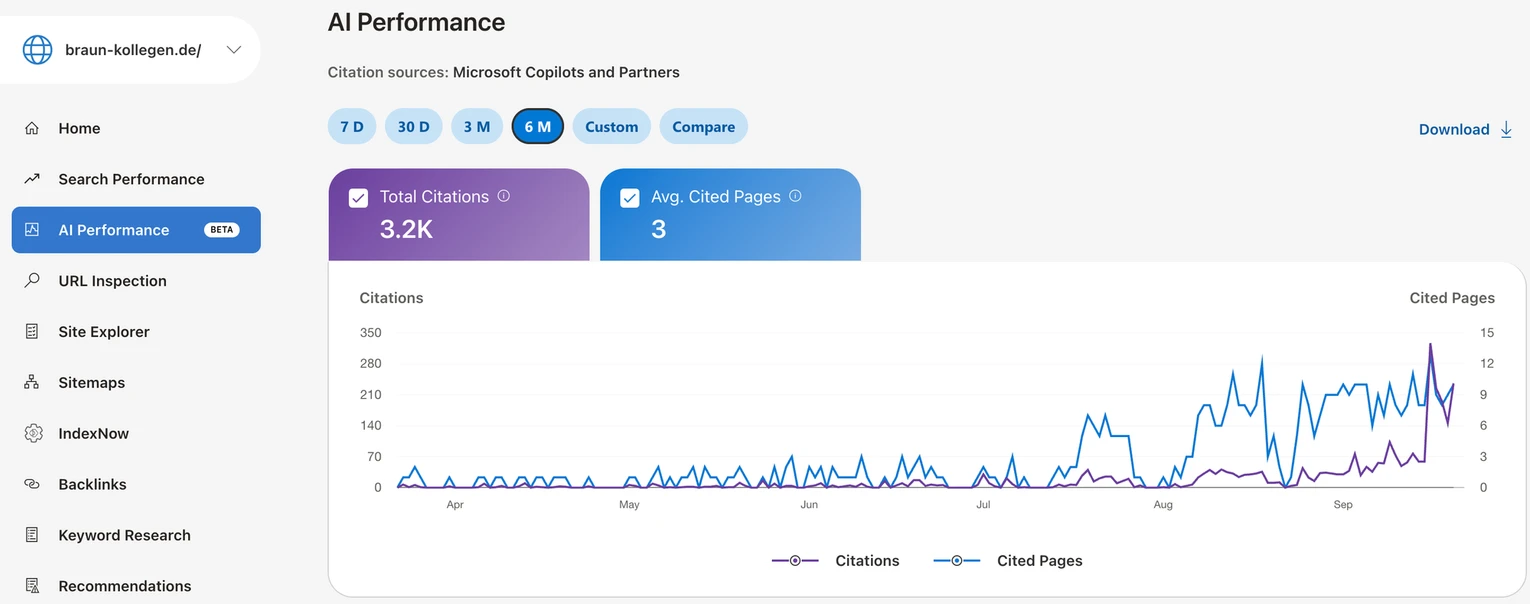This screenshot has height=604, width=1530.
Task: Click the globe site icon
Action: (37, 50)
